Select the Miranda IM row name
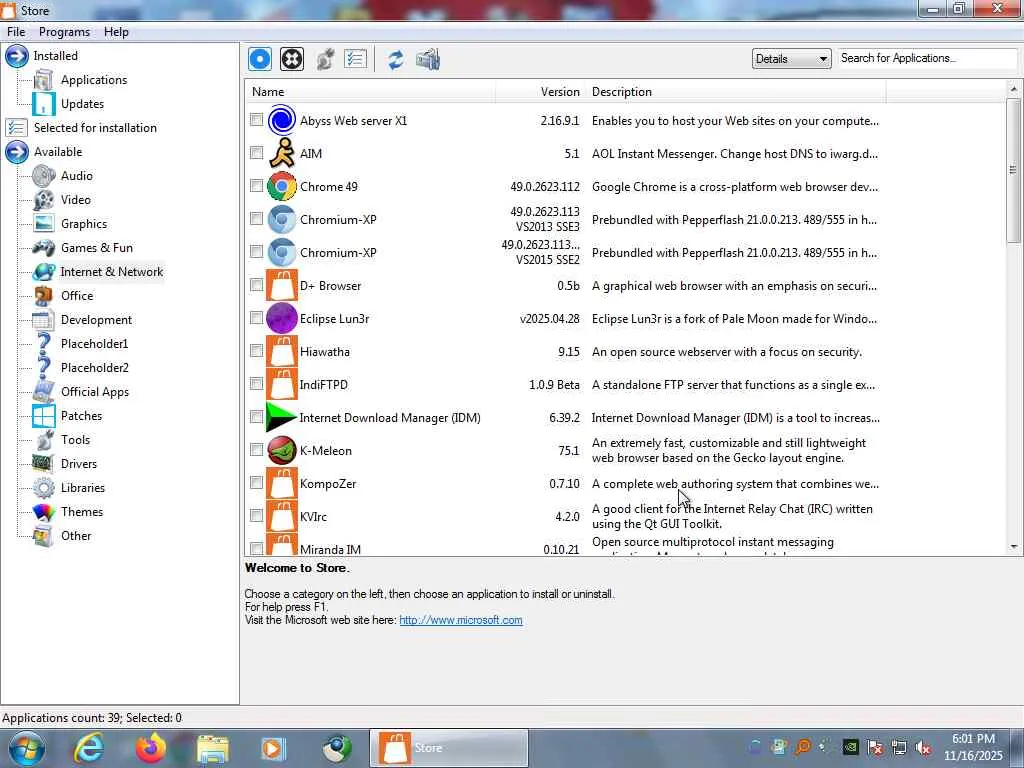Screen dimensions: 1024x768 [x=330, y=549]
